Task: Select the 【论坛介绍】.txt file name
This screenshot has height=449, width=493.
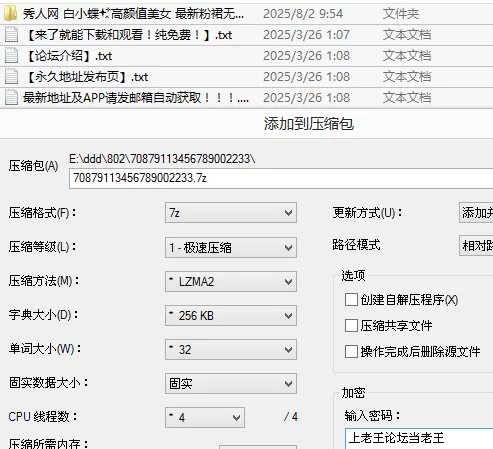Action: 68,56
